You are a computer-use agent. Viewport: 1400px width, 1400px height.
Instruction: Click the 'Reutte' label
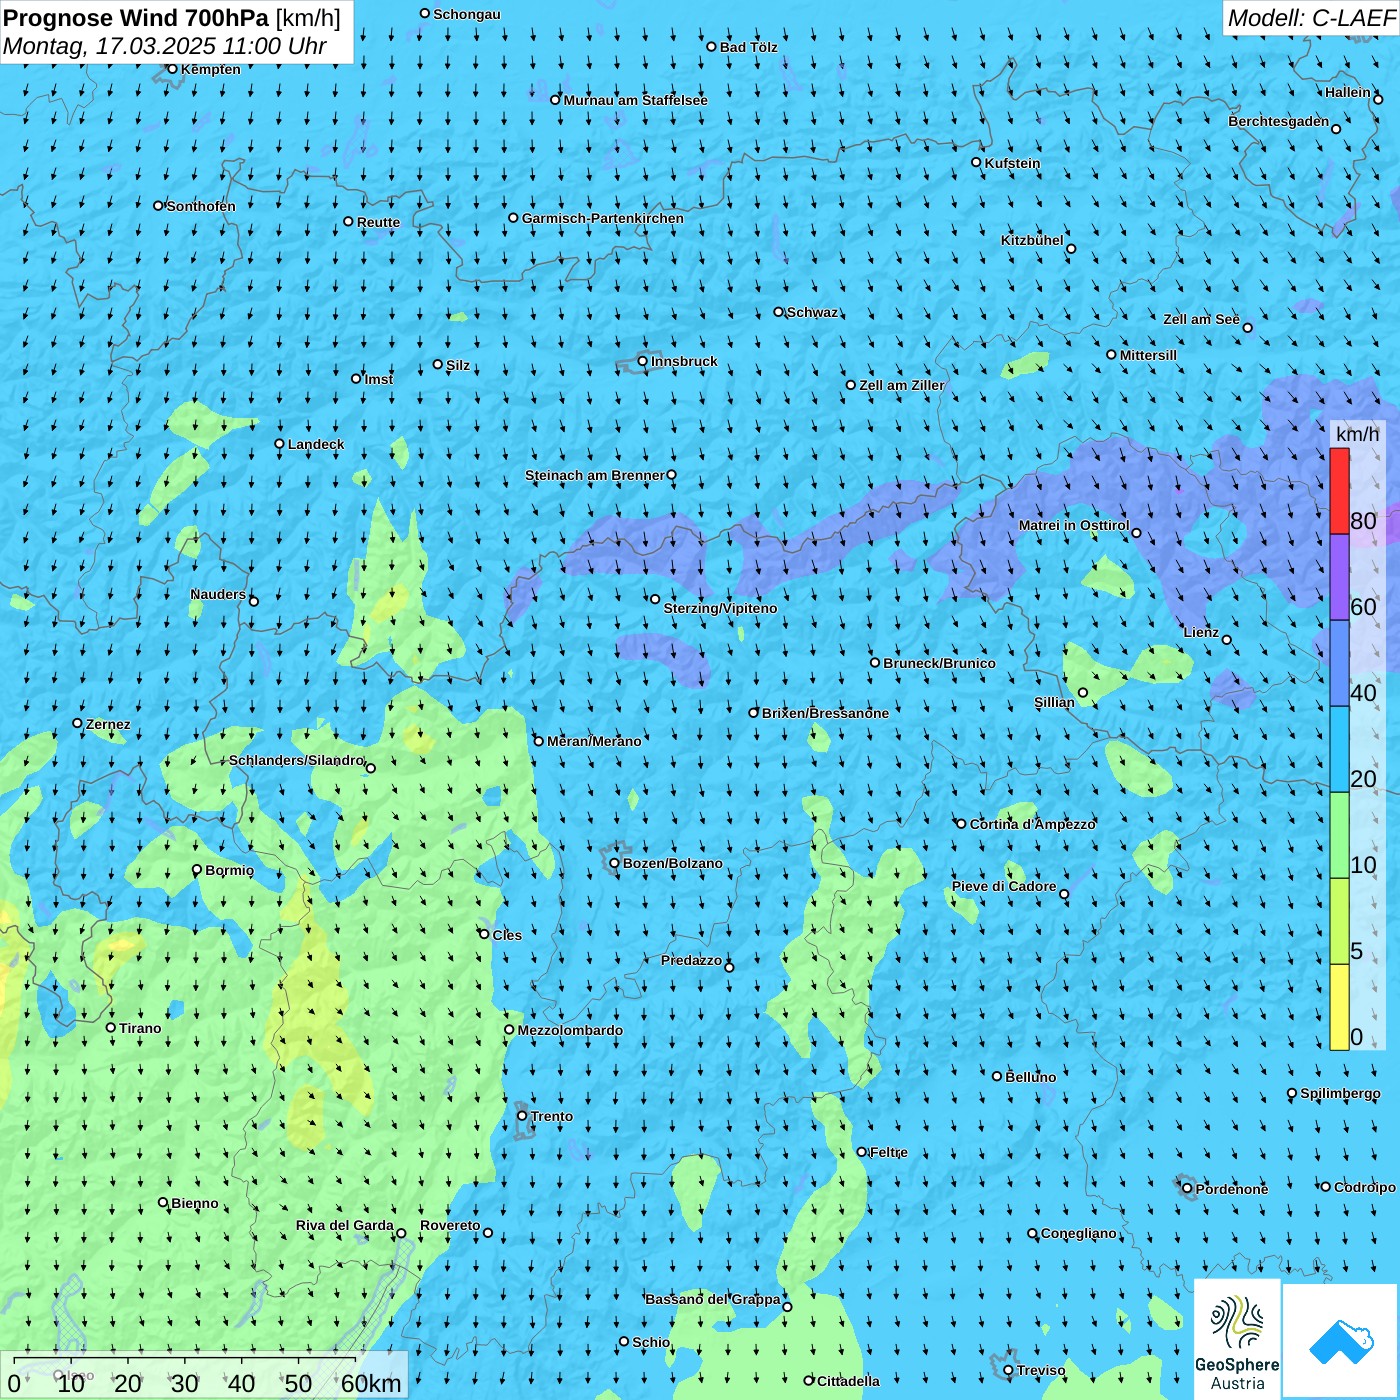[x=379, y=222]
